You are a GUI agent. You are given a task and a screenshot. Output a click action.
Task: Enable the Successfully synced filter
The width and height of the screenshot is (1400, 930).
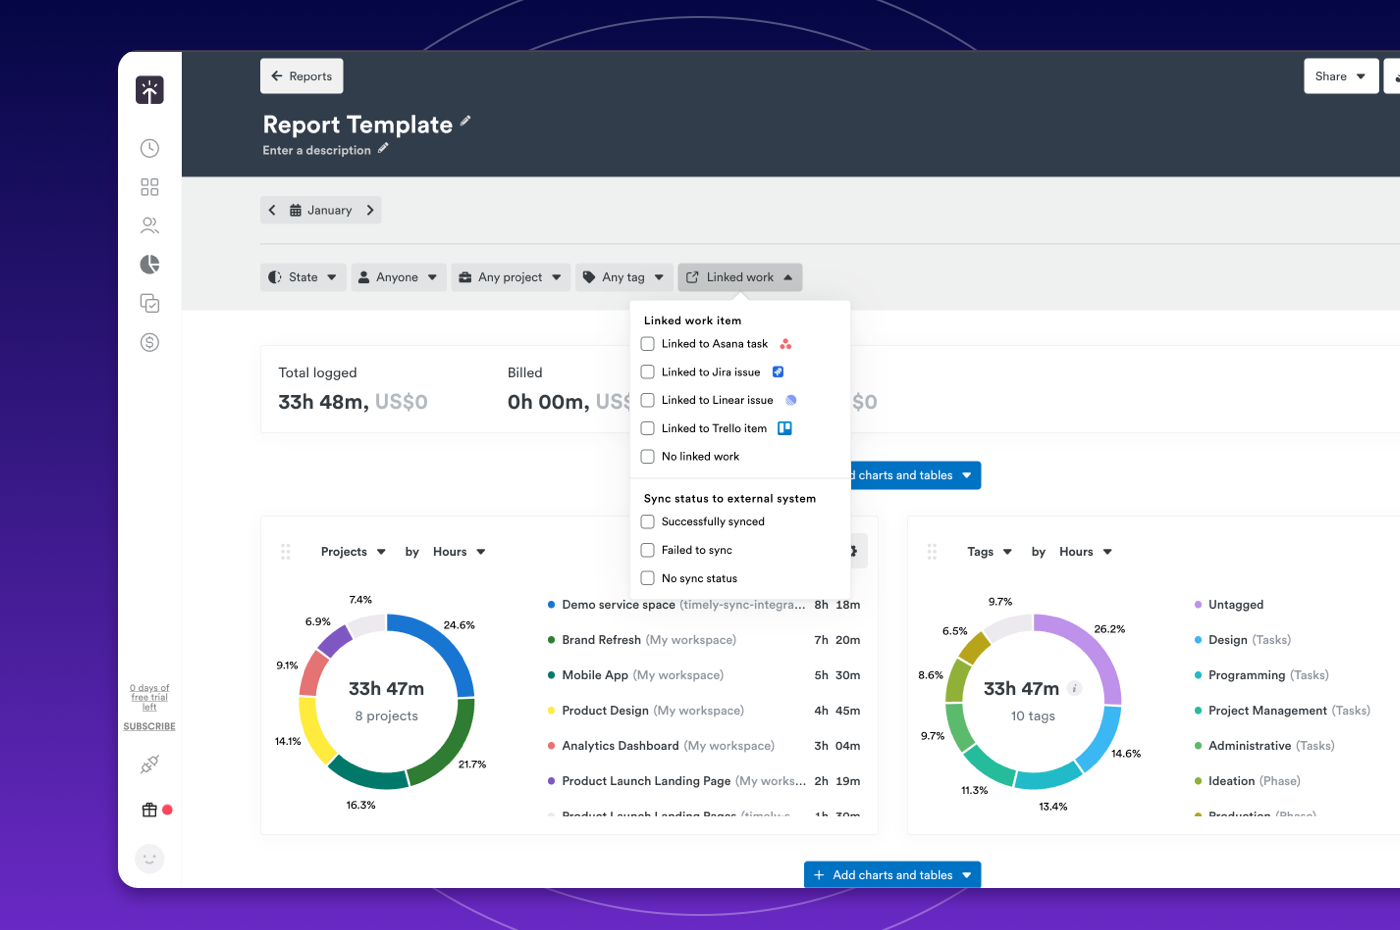(x=646, y=521)
